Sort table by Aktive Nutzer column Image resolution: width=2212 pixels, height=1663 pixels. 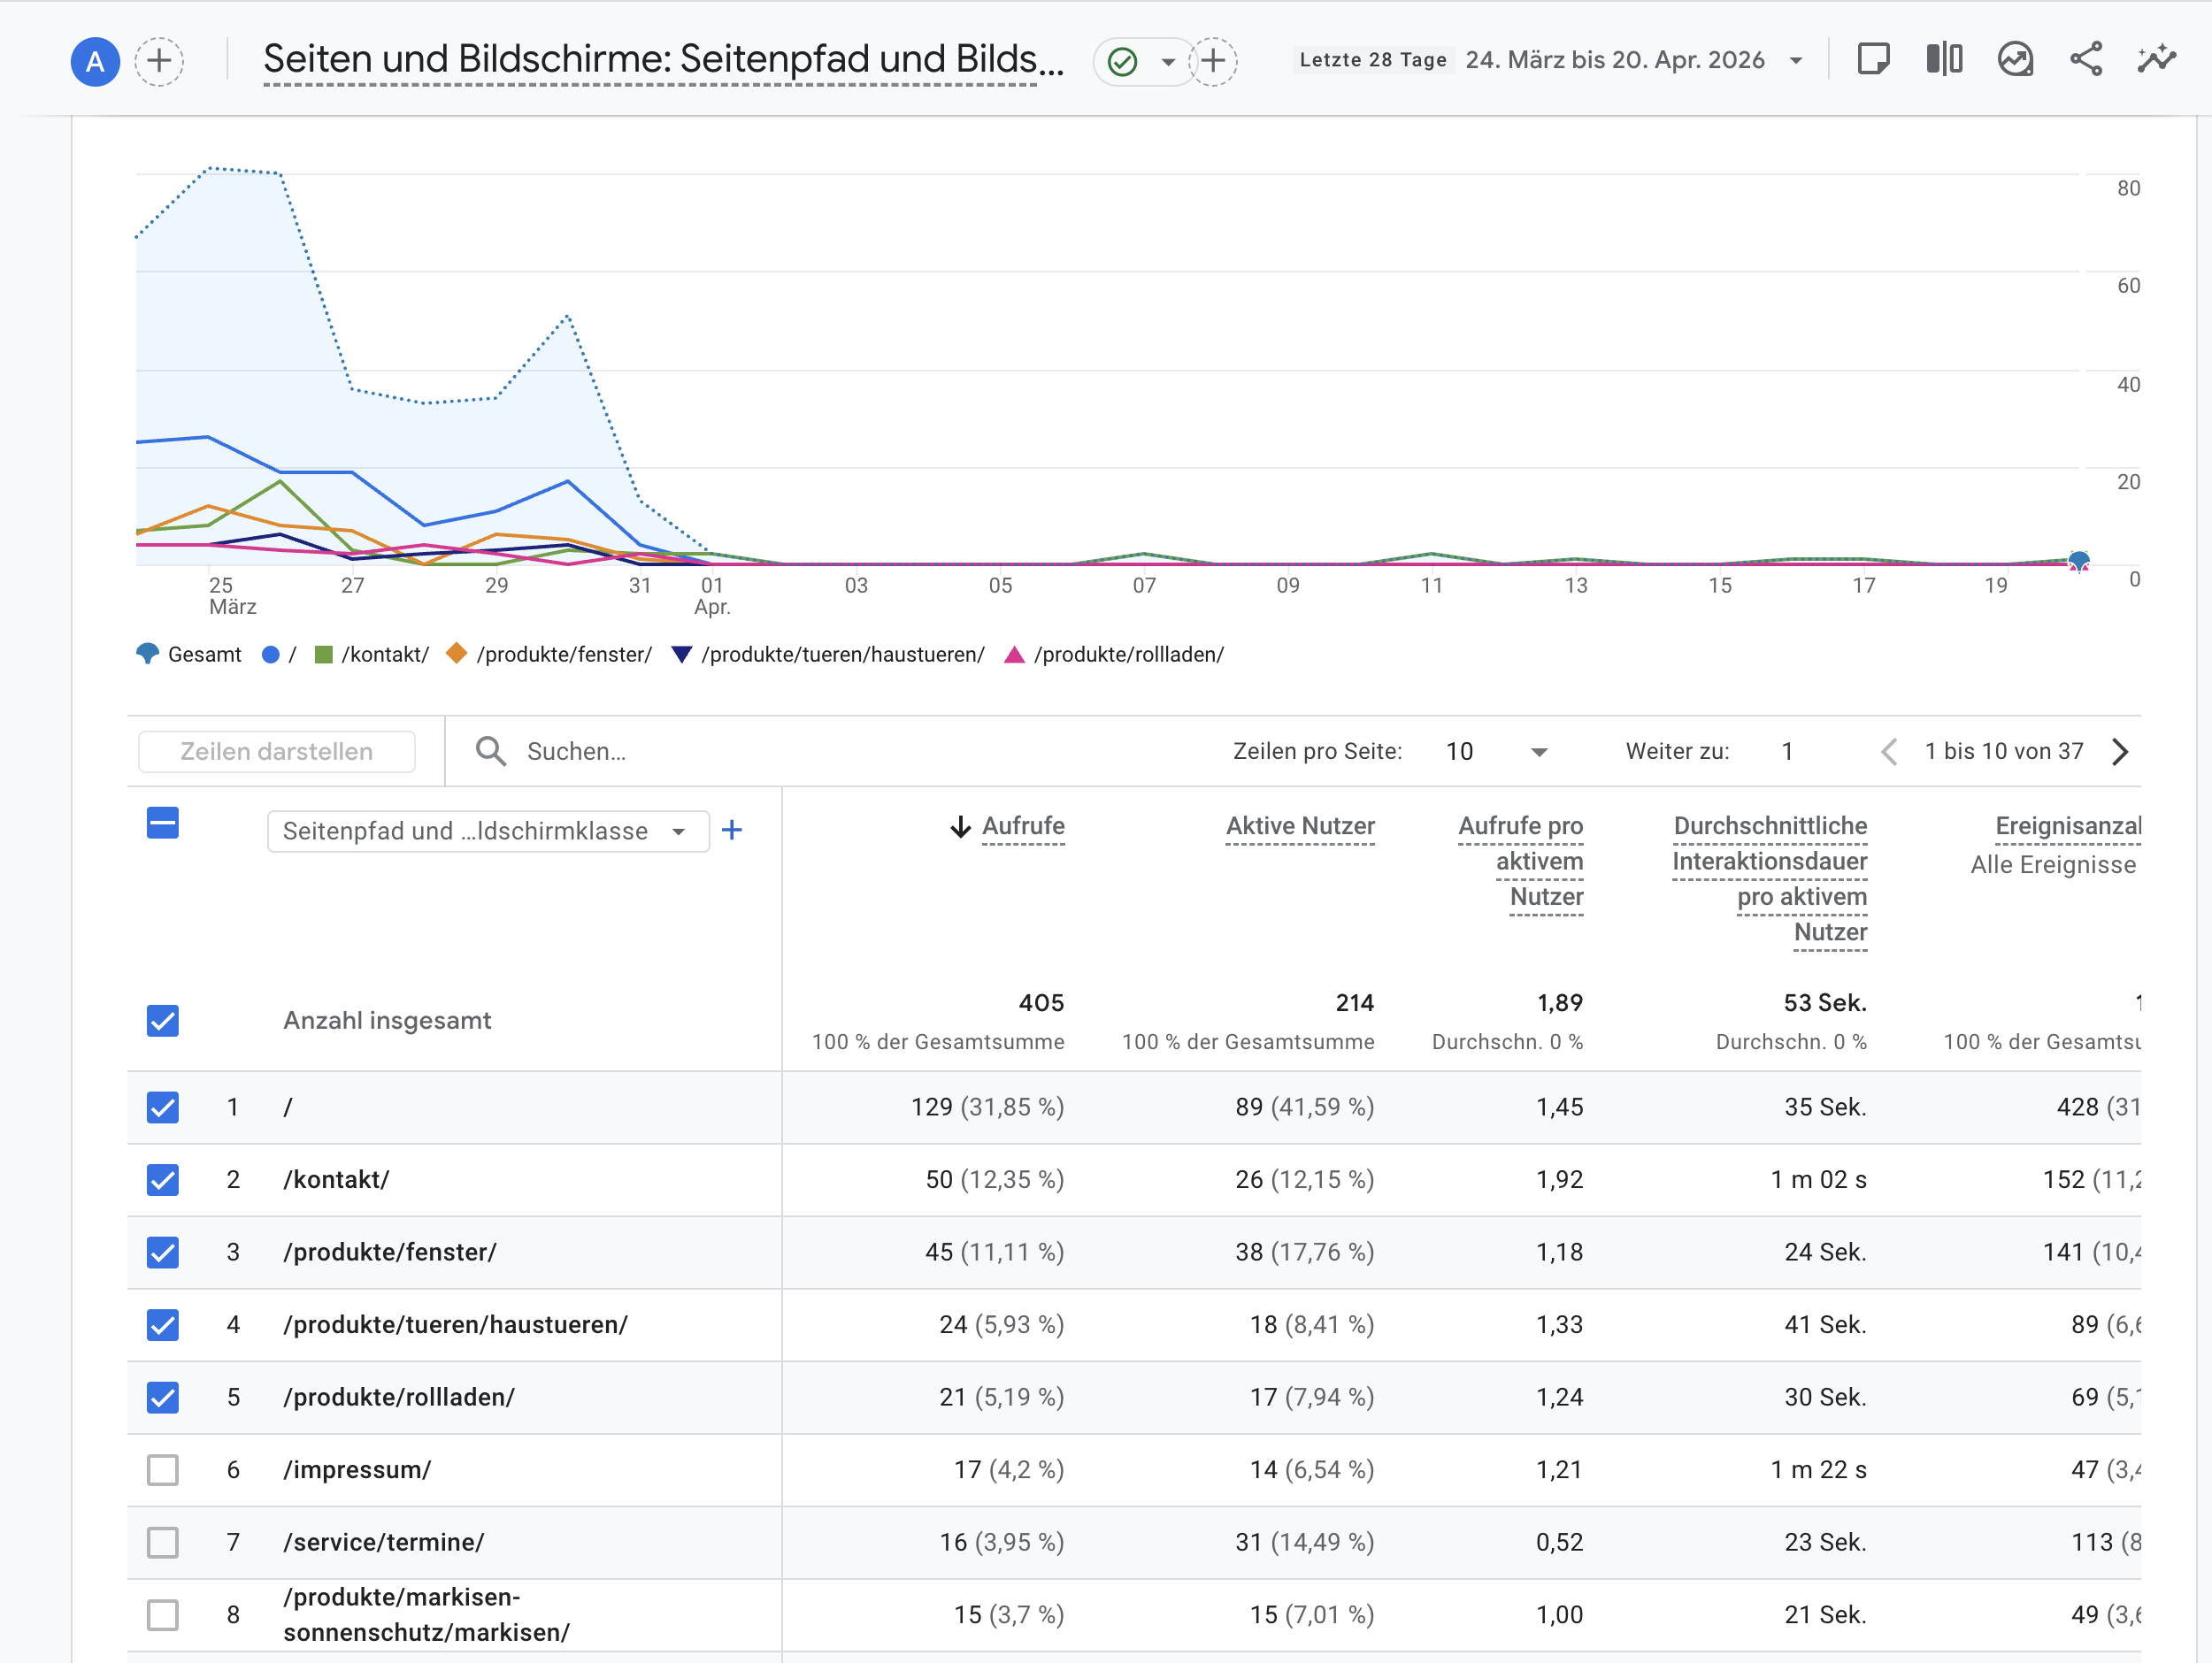pyautogui.click(x=1299, y=826)
